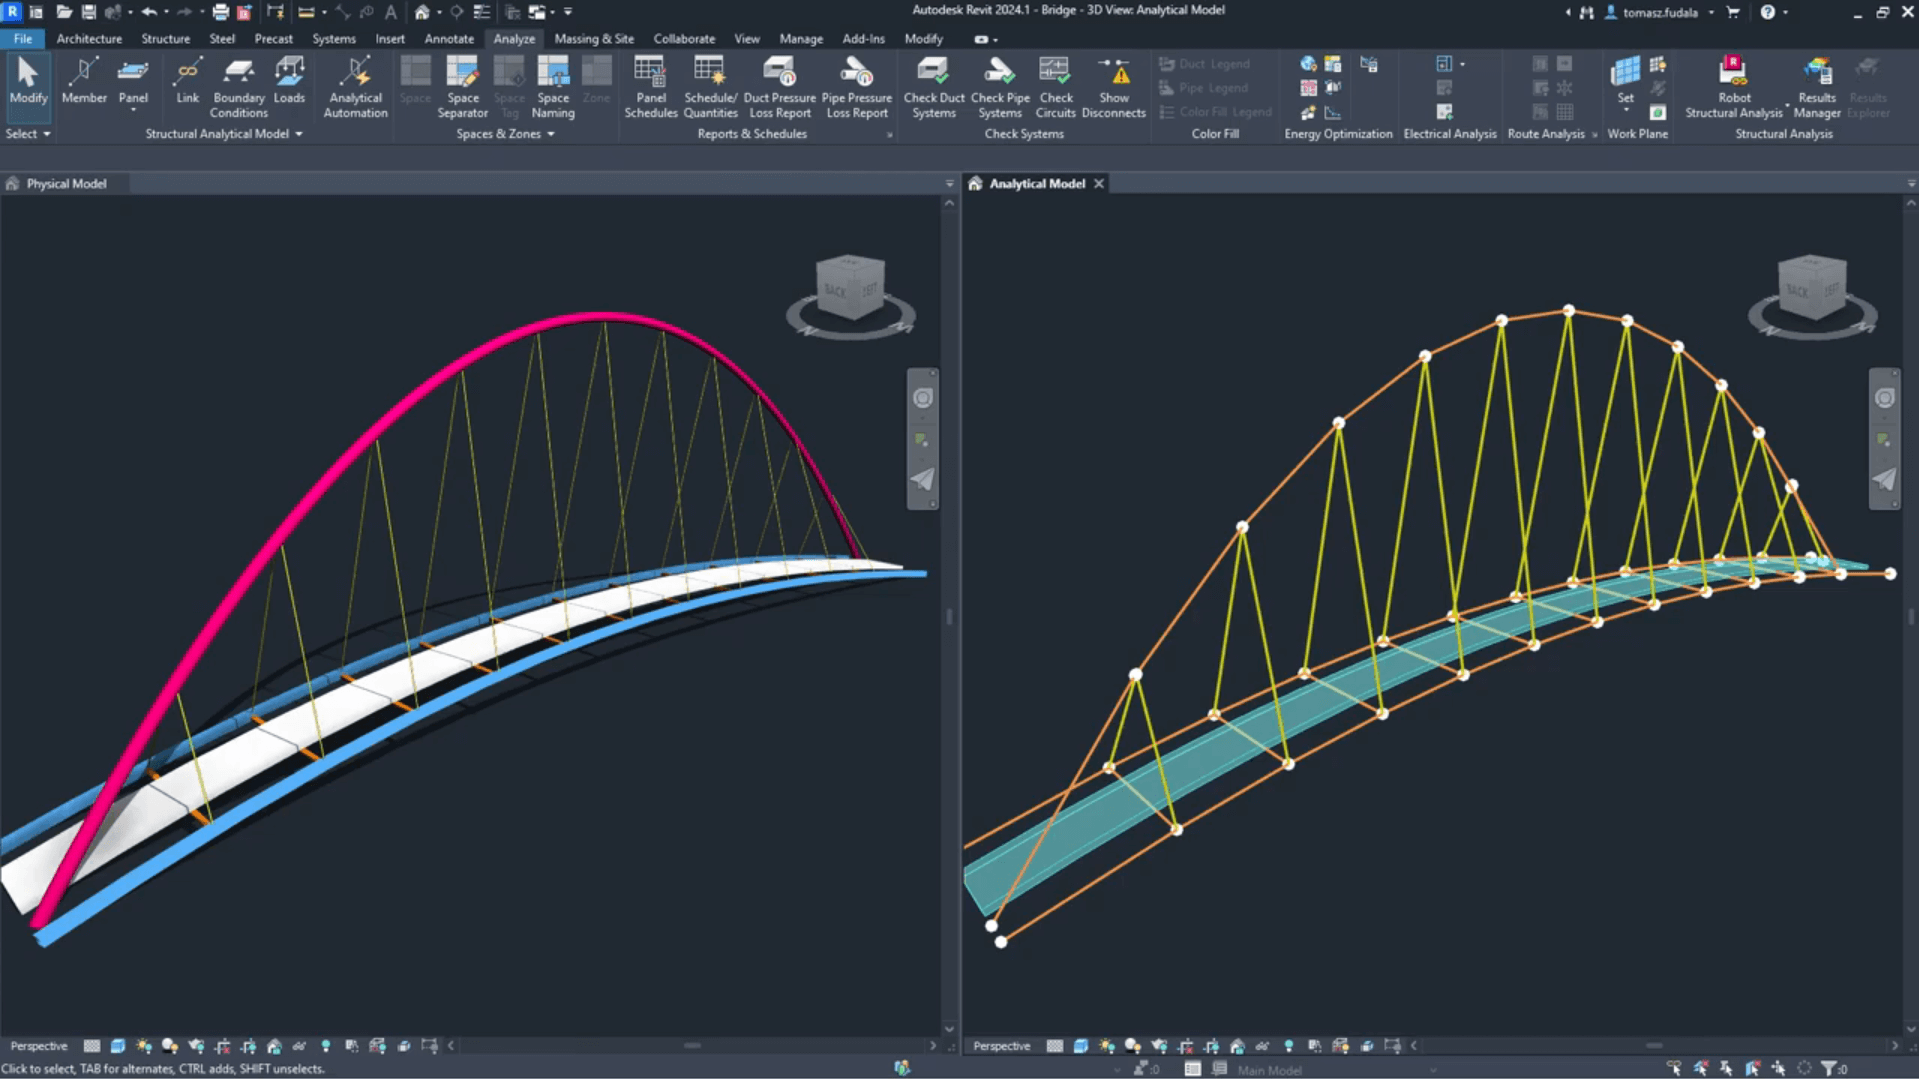Open Results Manager
This screenshot has width=1919, height=1079.
tap(1817, 88)
